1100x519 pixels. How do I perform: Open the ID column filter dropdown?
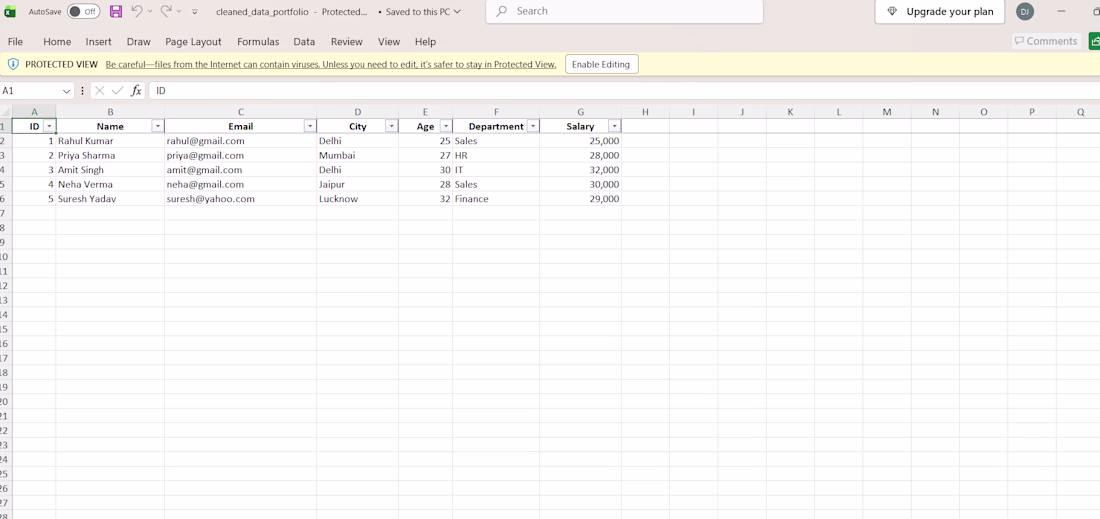49,126
